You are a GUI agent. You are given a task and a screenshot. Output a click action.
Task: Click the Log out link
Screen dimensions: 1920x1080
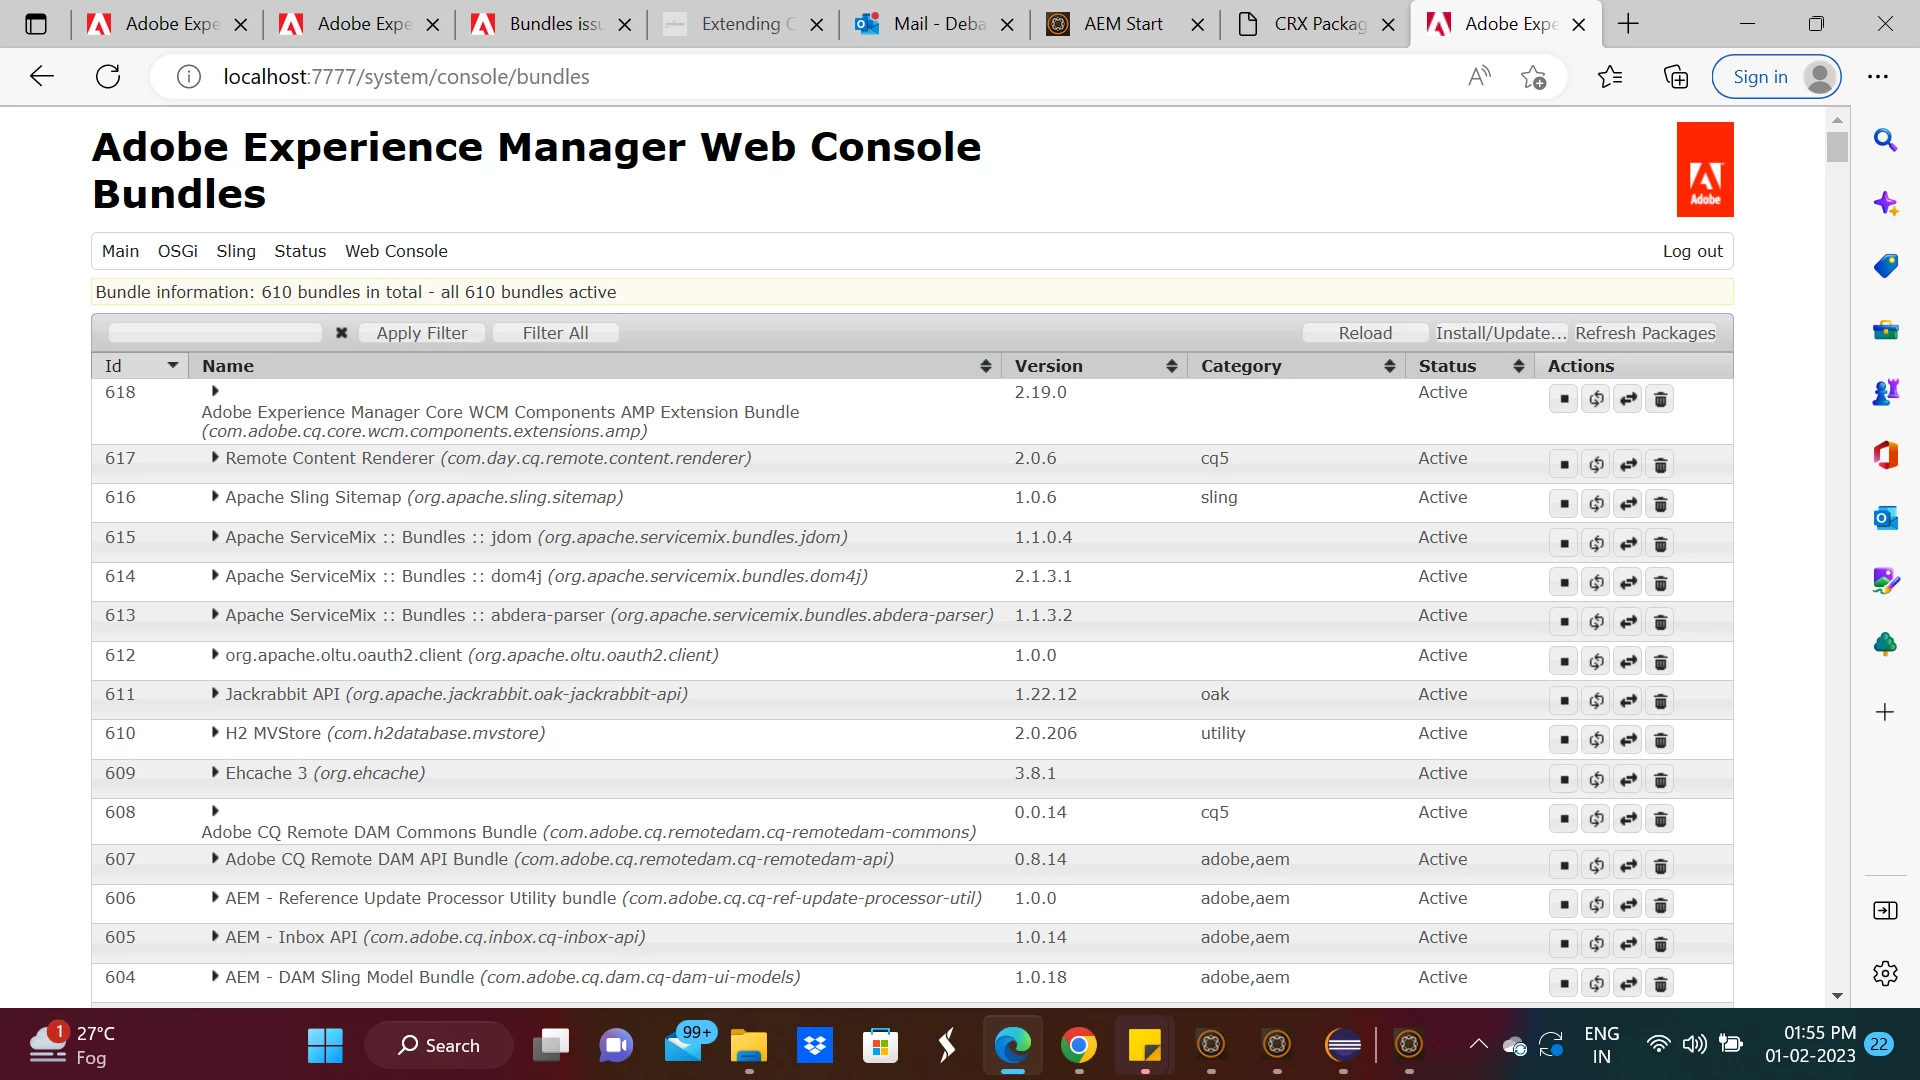click(1692, 251)
